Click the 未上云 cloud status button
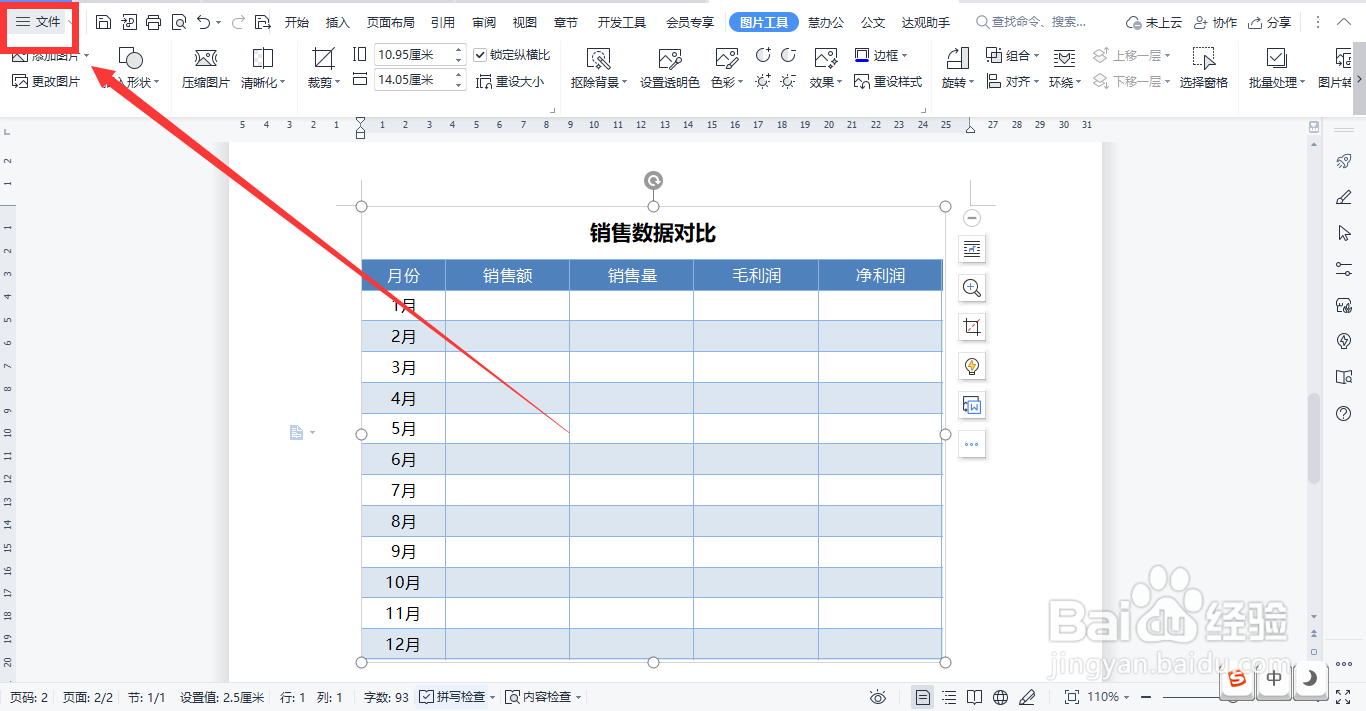Screen dimensions: 1366x711 click(x=1153, y=22)
